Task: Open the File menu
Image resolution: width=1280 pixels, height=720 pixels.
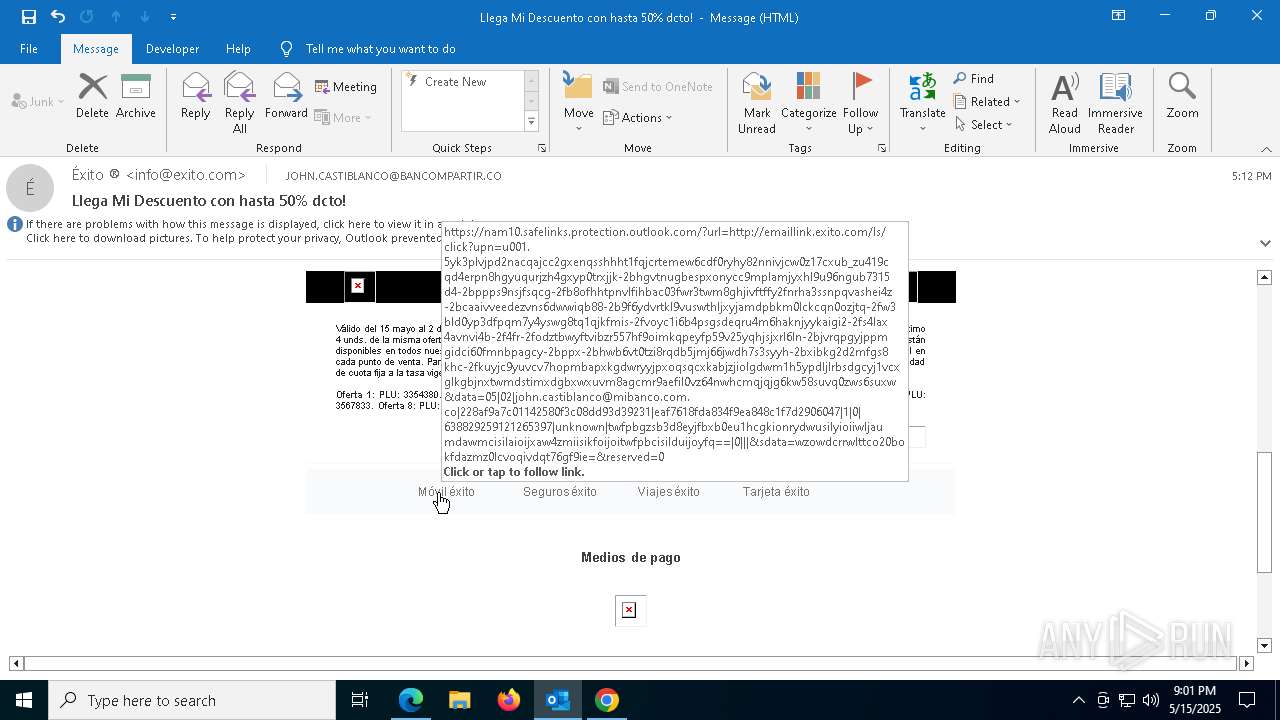Action: [29, 49]
